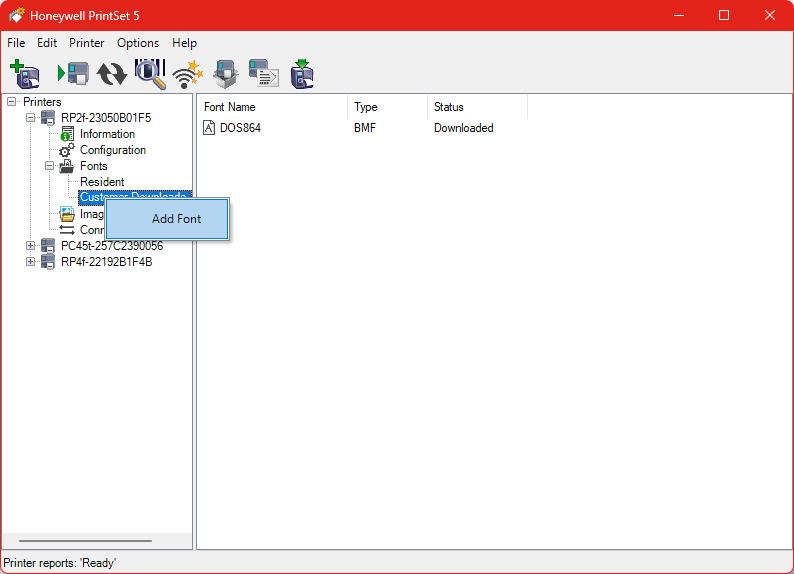This screenshot has height=574, width=794.
Task: Expand the PC45t-257C2390056 printer node
Action: point(30,246)
